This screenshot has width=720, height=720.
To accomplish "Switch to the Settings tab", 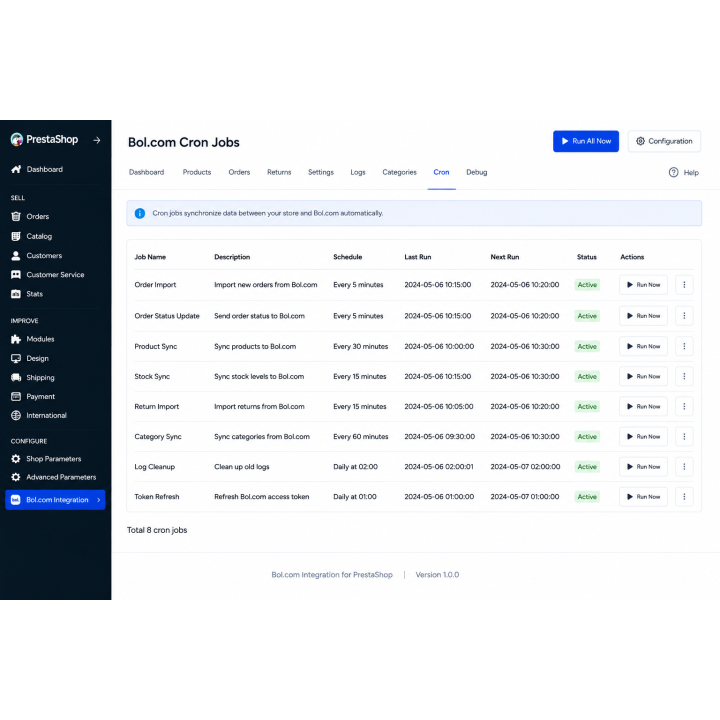I will tap(321, 172).
